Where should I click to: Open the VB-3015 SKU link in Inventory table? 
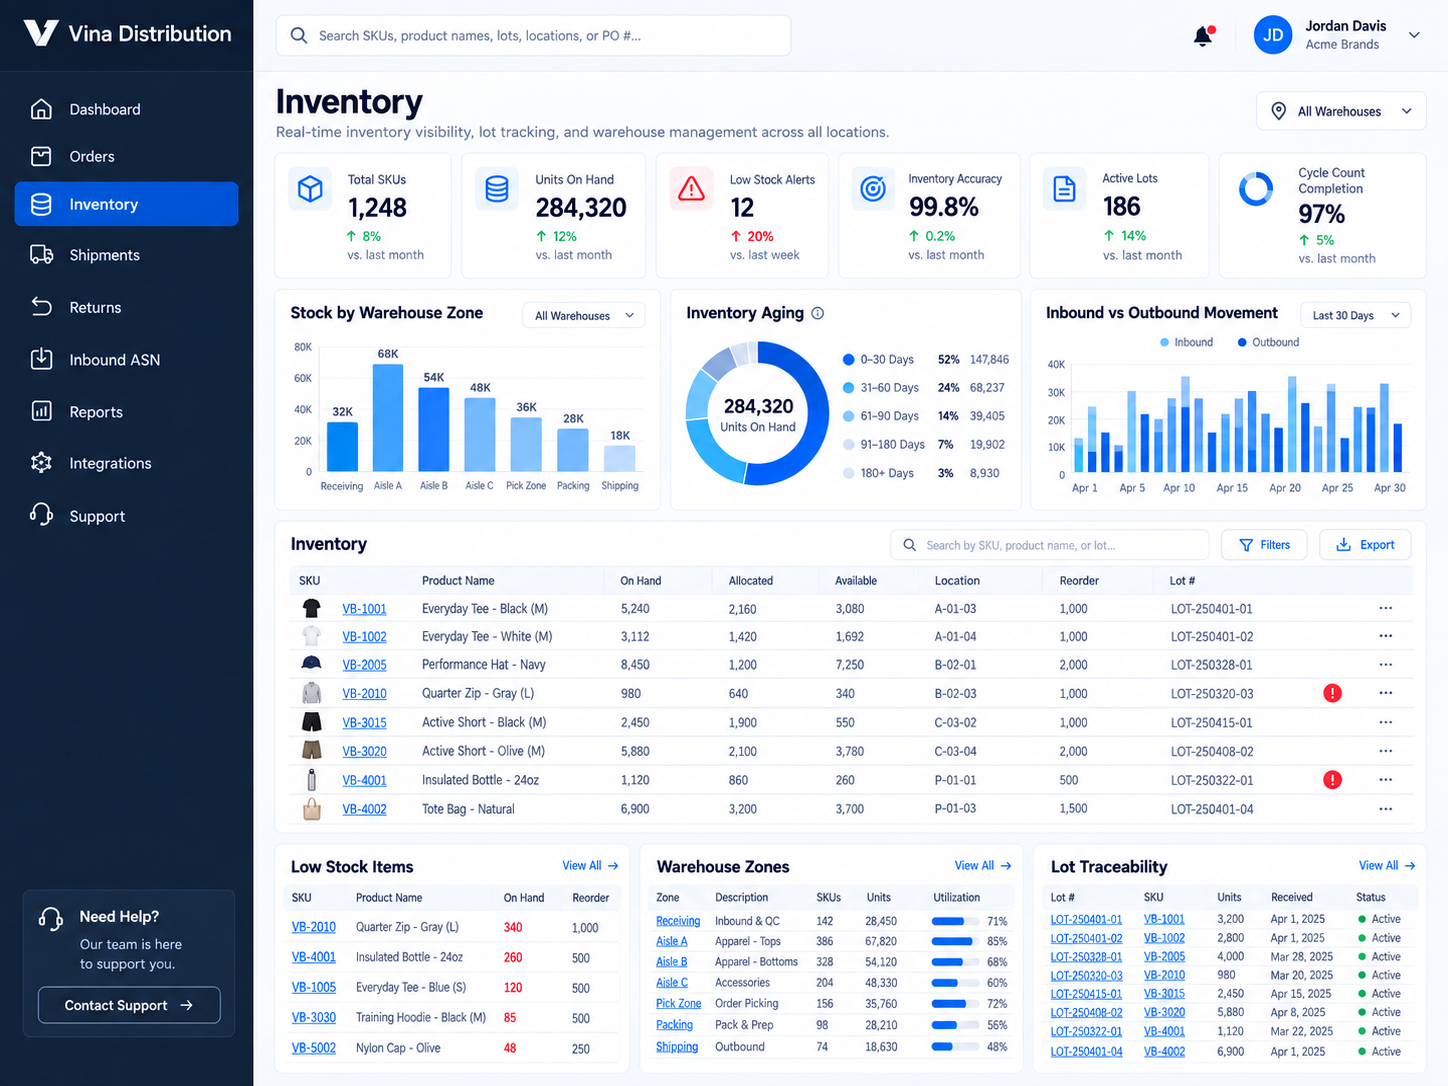tap(364, 722)
